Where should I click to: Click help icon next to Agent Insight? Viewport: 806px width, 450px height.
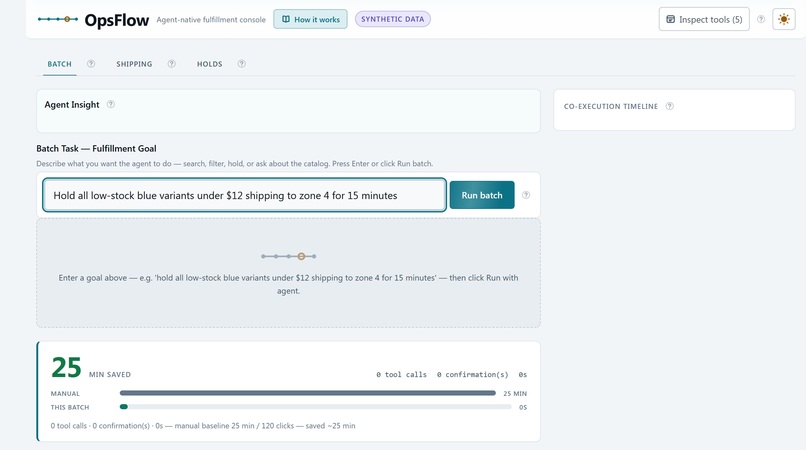coord(111,104)
